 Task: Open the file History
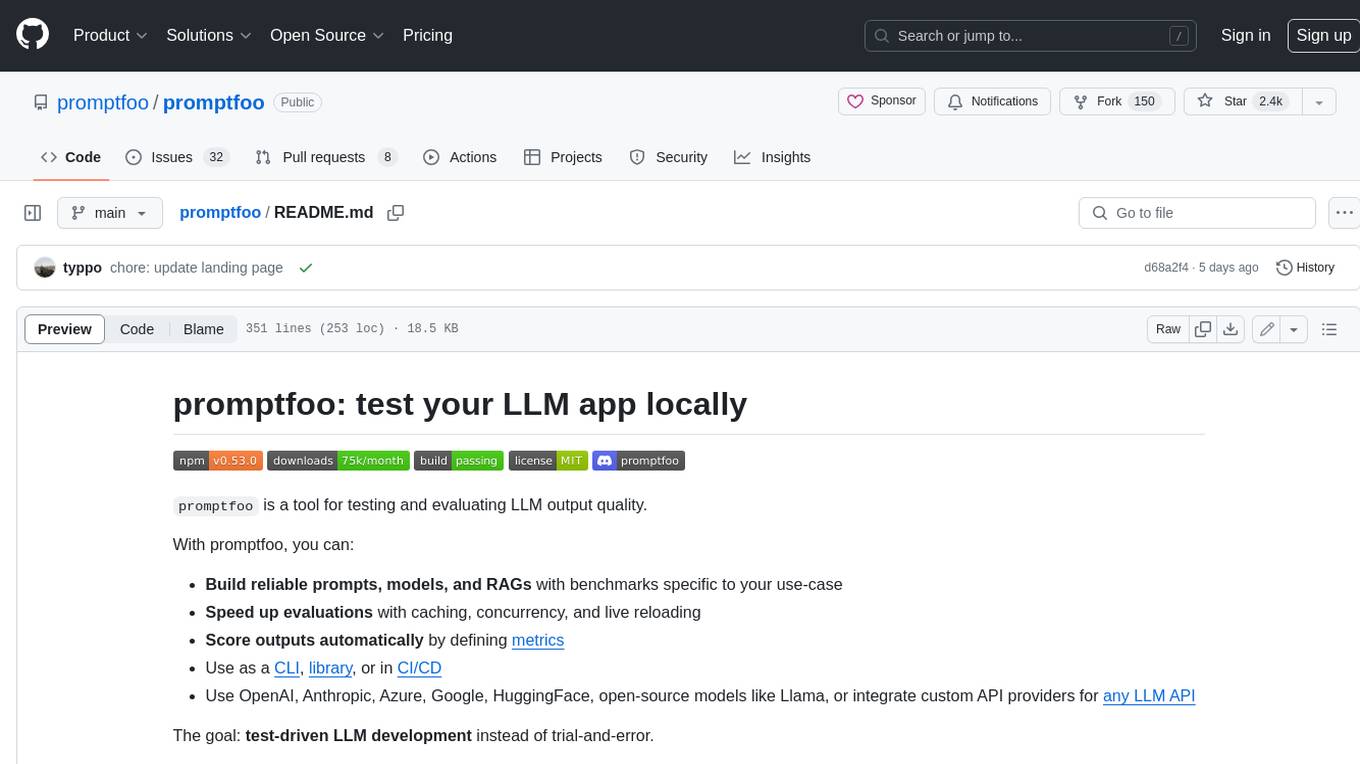[x=1305, y=268]
